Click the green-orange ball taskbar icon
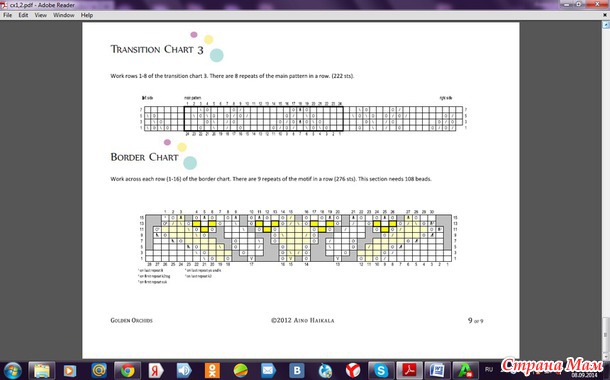 pos(240,371)
